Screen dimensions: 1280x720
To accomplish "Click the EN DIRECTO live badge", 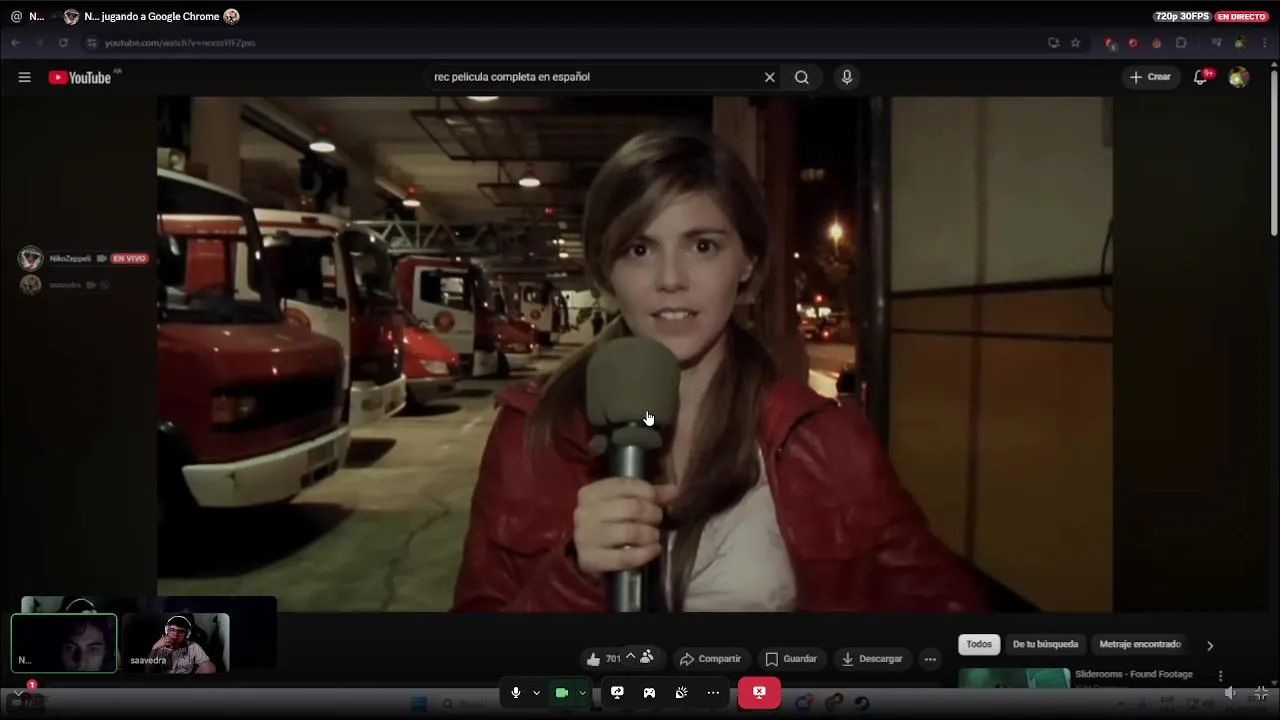I will 1242,16.
